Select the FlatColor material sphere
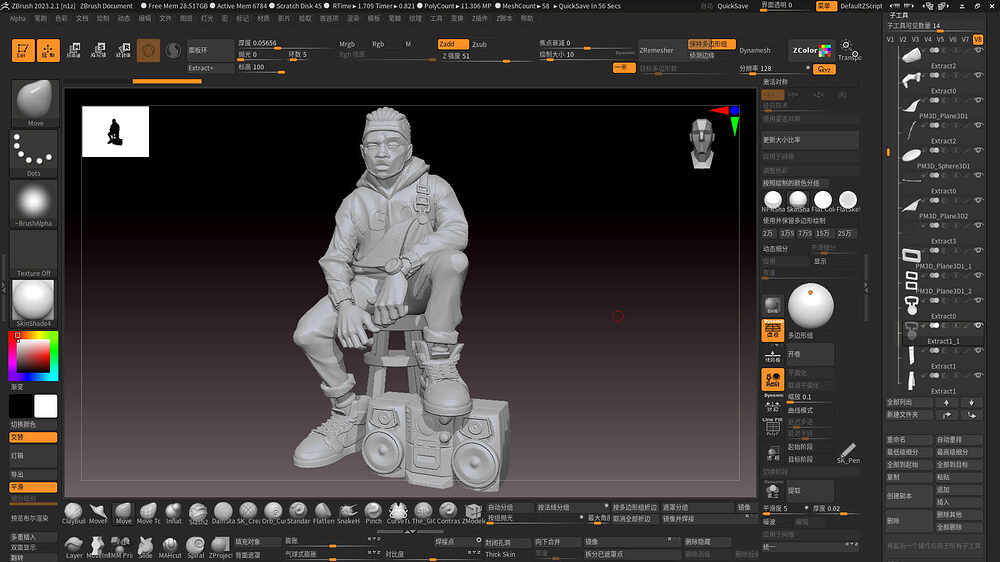The image size is (1000, 562). tap(823, 200)
